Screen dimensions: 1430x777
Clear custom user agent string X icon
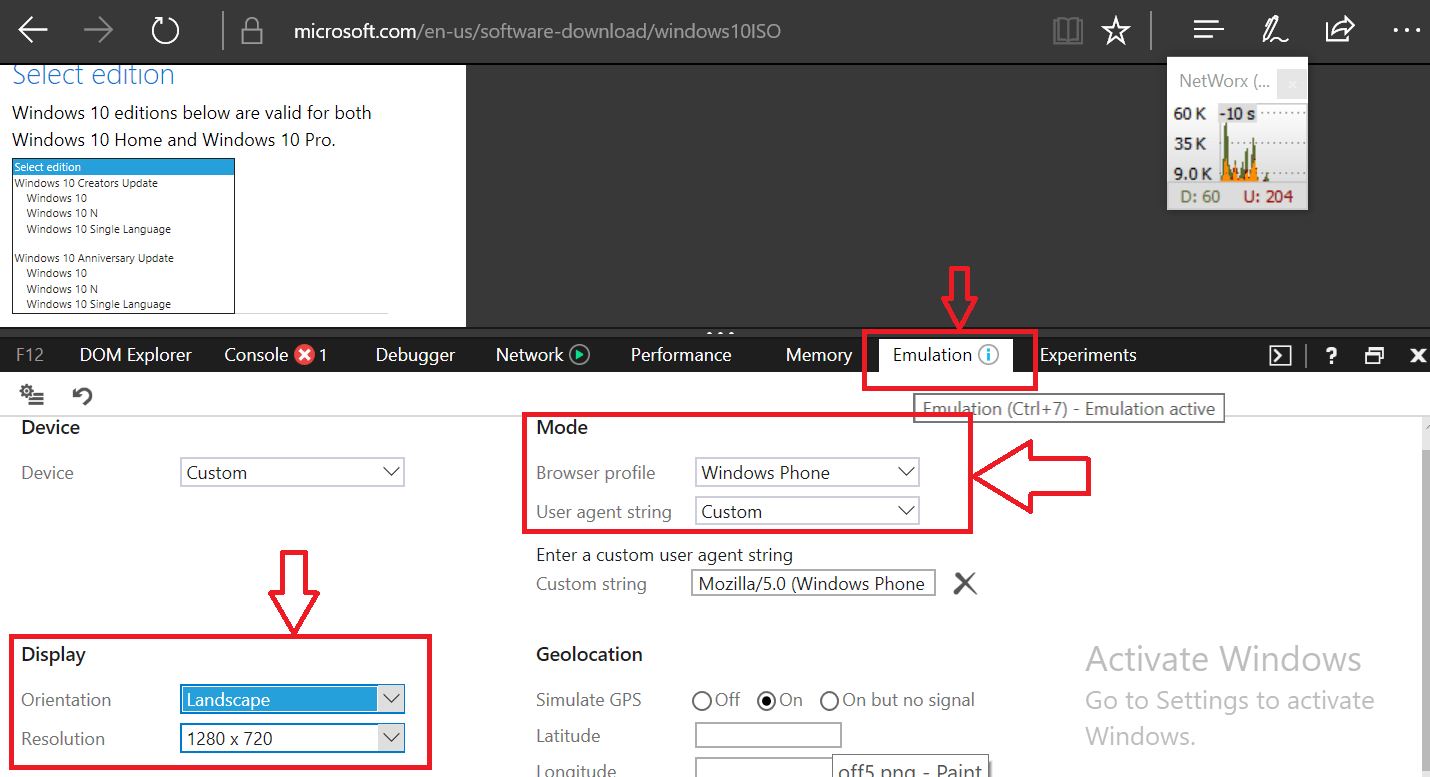pyautogui.click(x=965, y=584)
